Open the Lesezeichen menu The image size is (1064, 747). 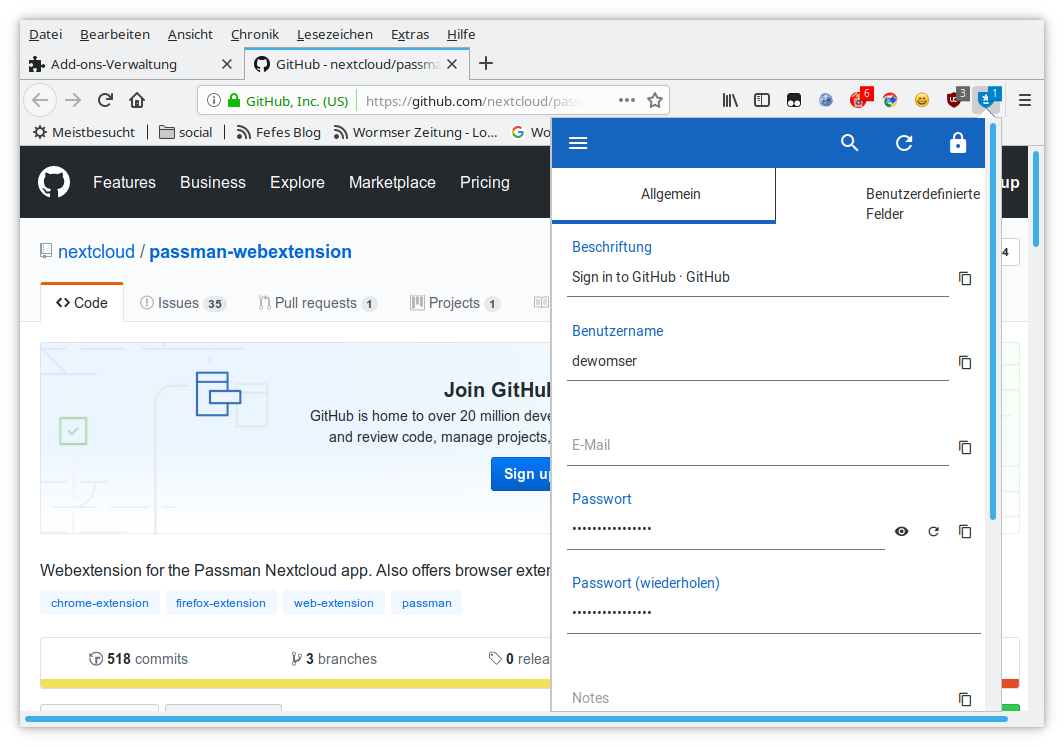click(x=335, y=35)
